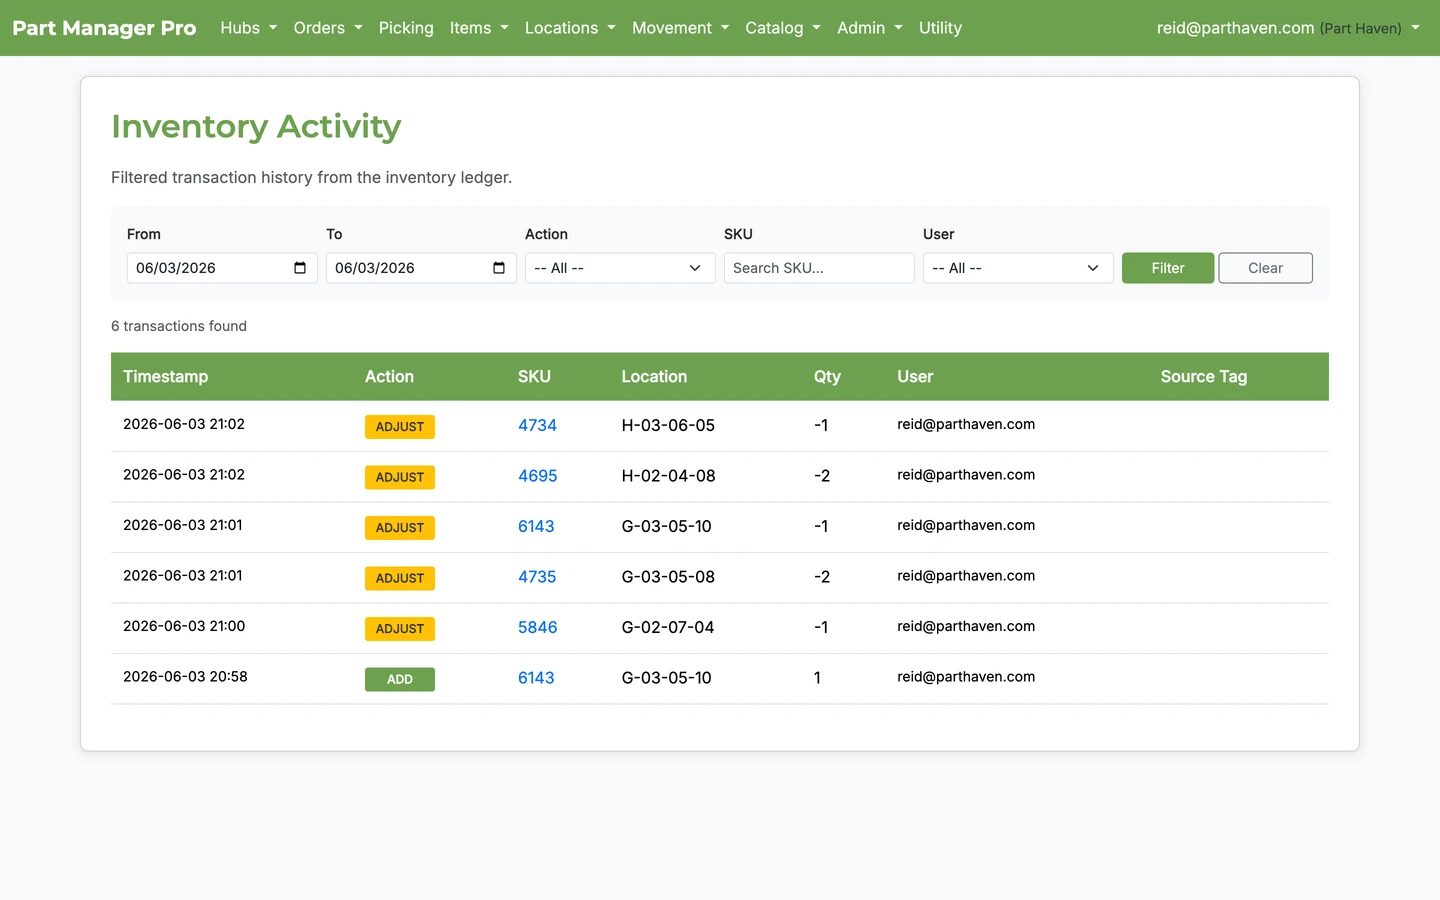1440x900 pixels.
Task: Expand the Catalog dropdown
Action: [x=783, y=28]
